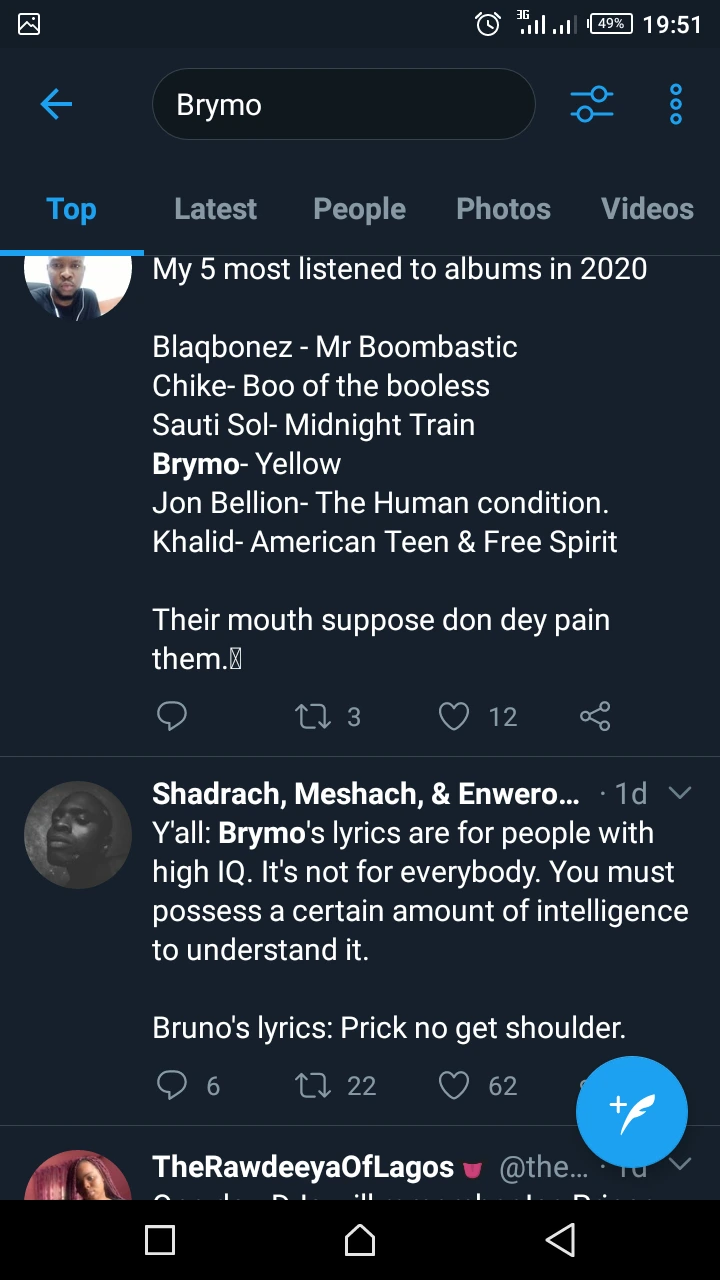Open the three-dot overflow menu
Viewport: 720px width, 1280px height.
(676, 104)
